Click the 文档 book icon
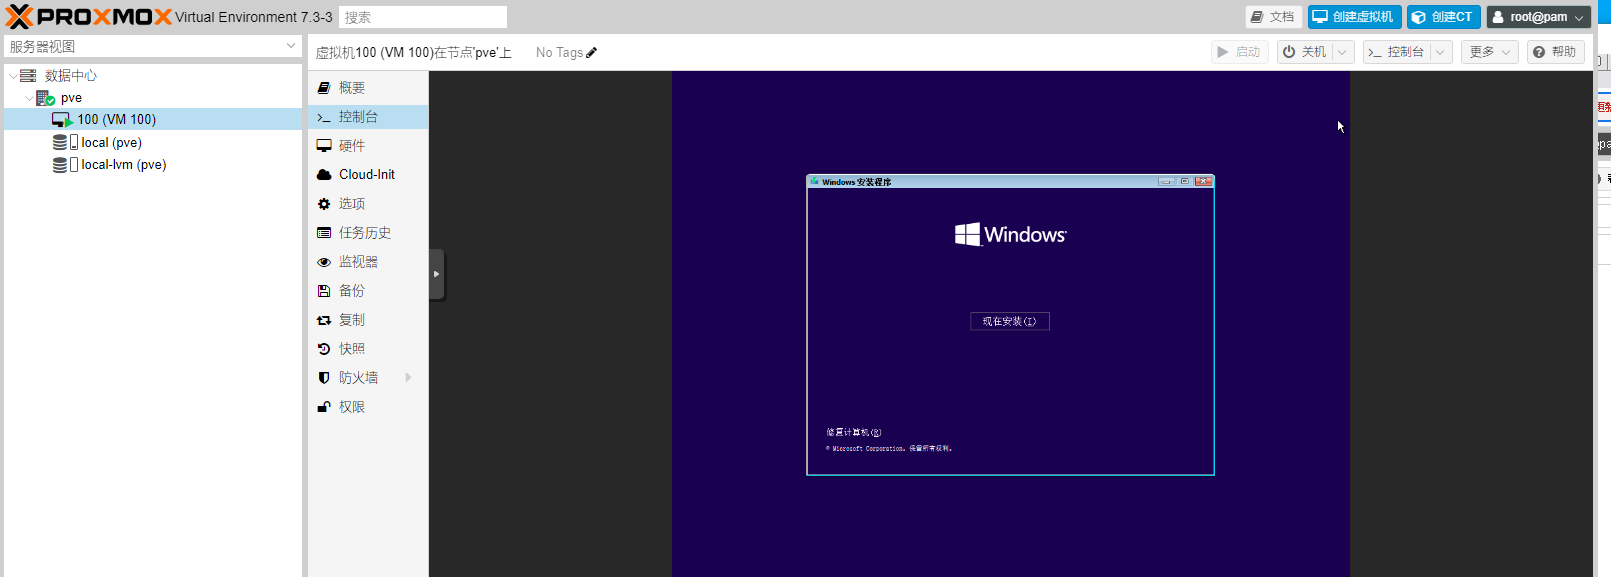This screenshot has height=577, width=1611. click(x=1257, y=17)
